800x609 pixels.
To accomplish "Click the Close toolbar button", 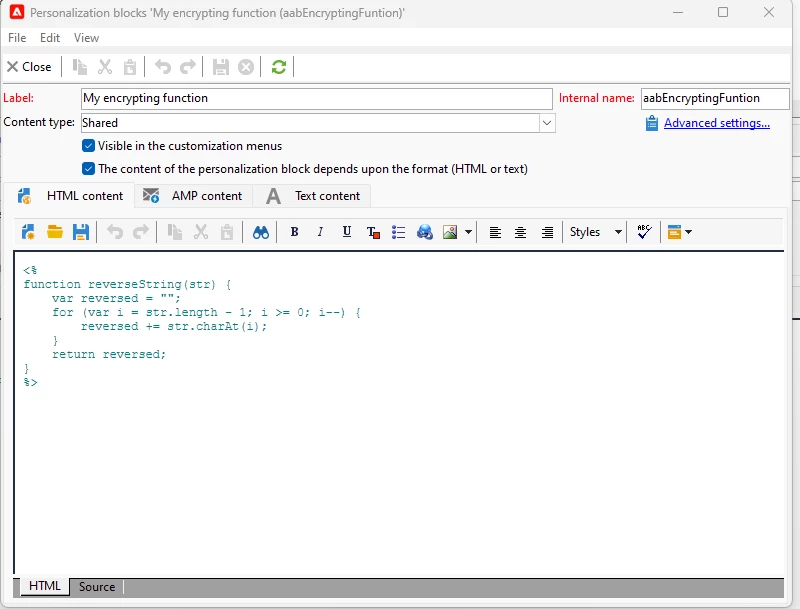I will pos(29,67).
